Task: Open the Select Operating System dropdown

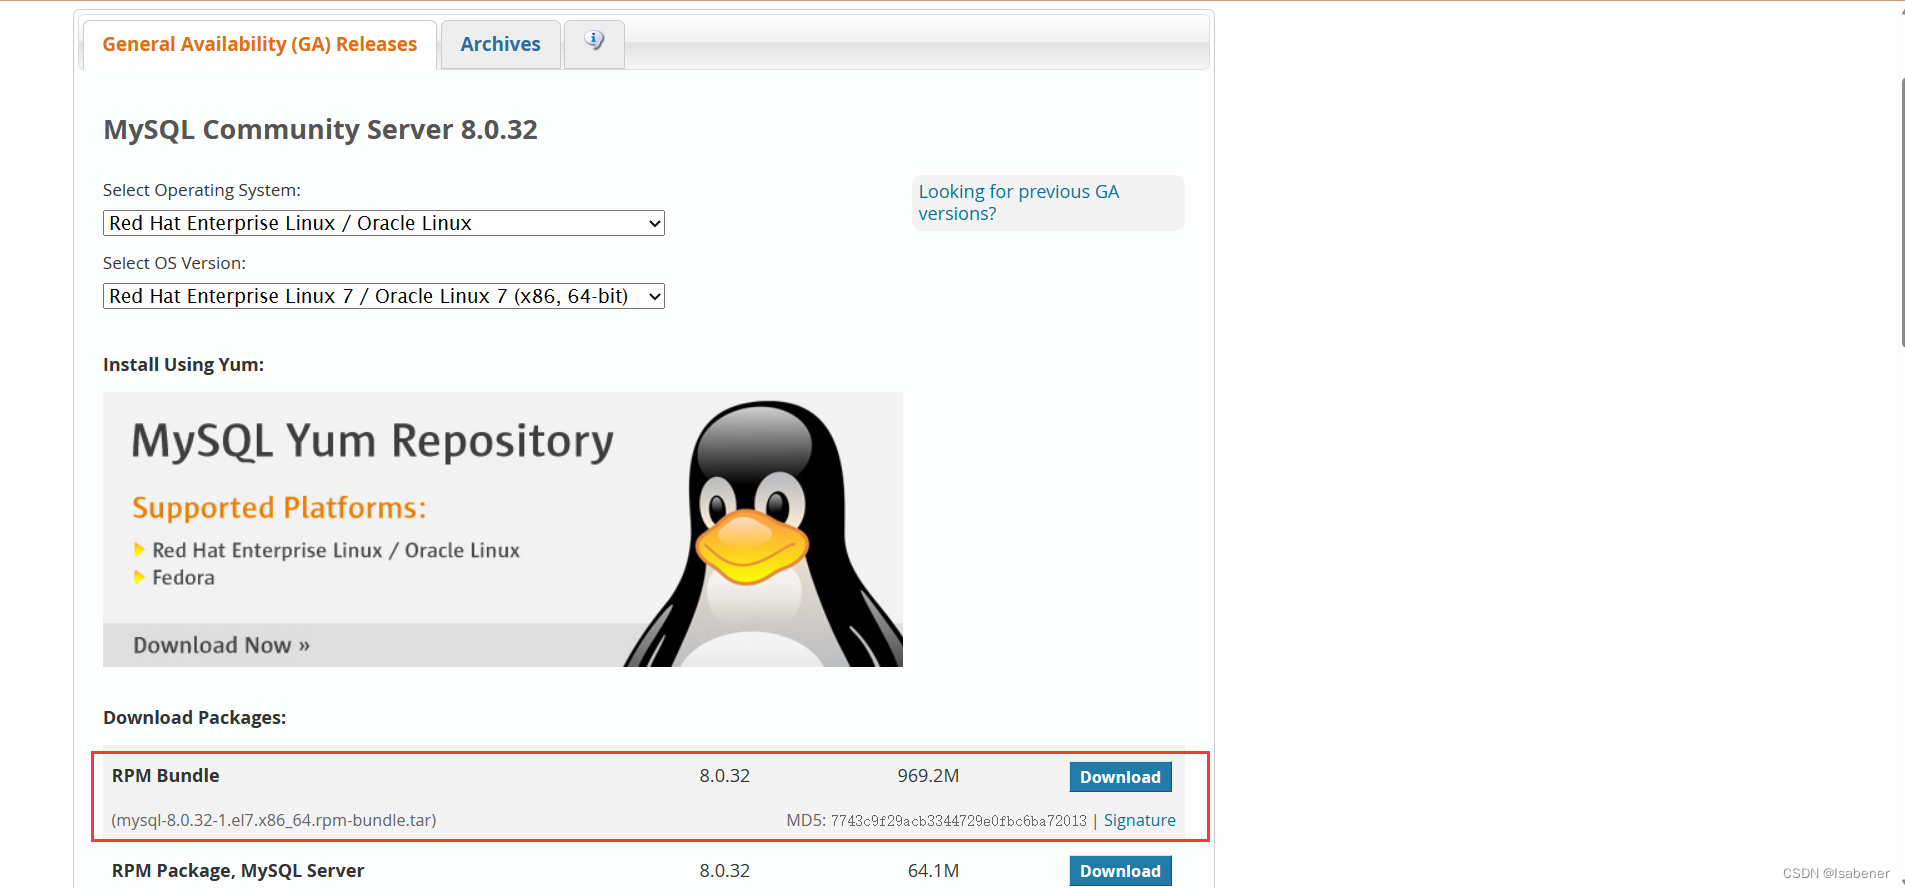Action: 384,223
